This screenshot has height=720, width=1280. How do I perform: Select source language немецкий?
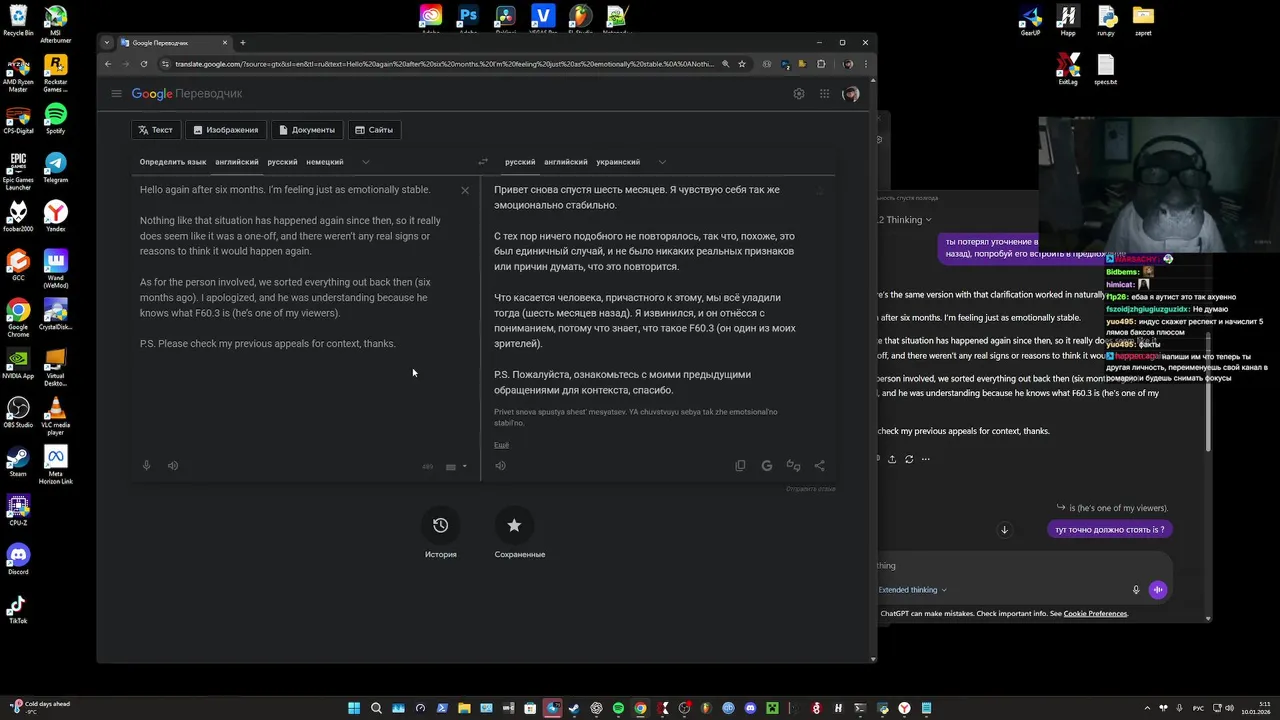[325, 162]
